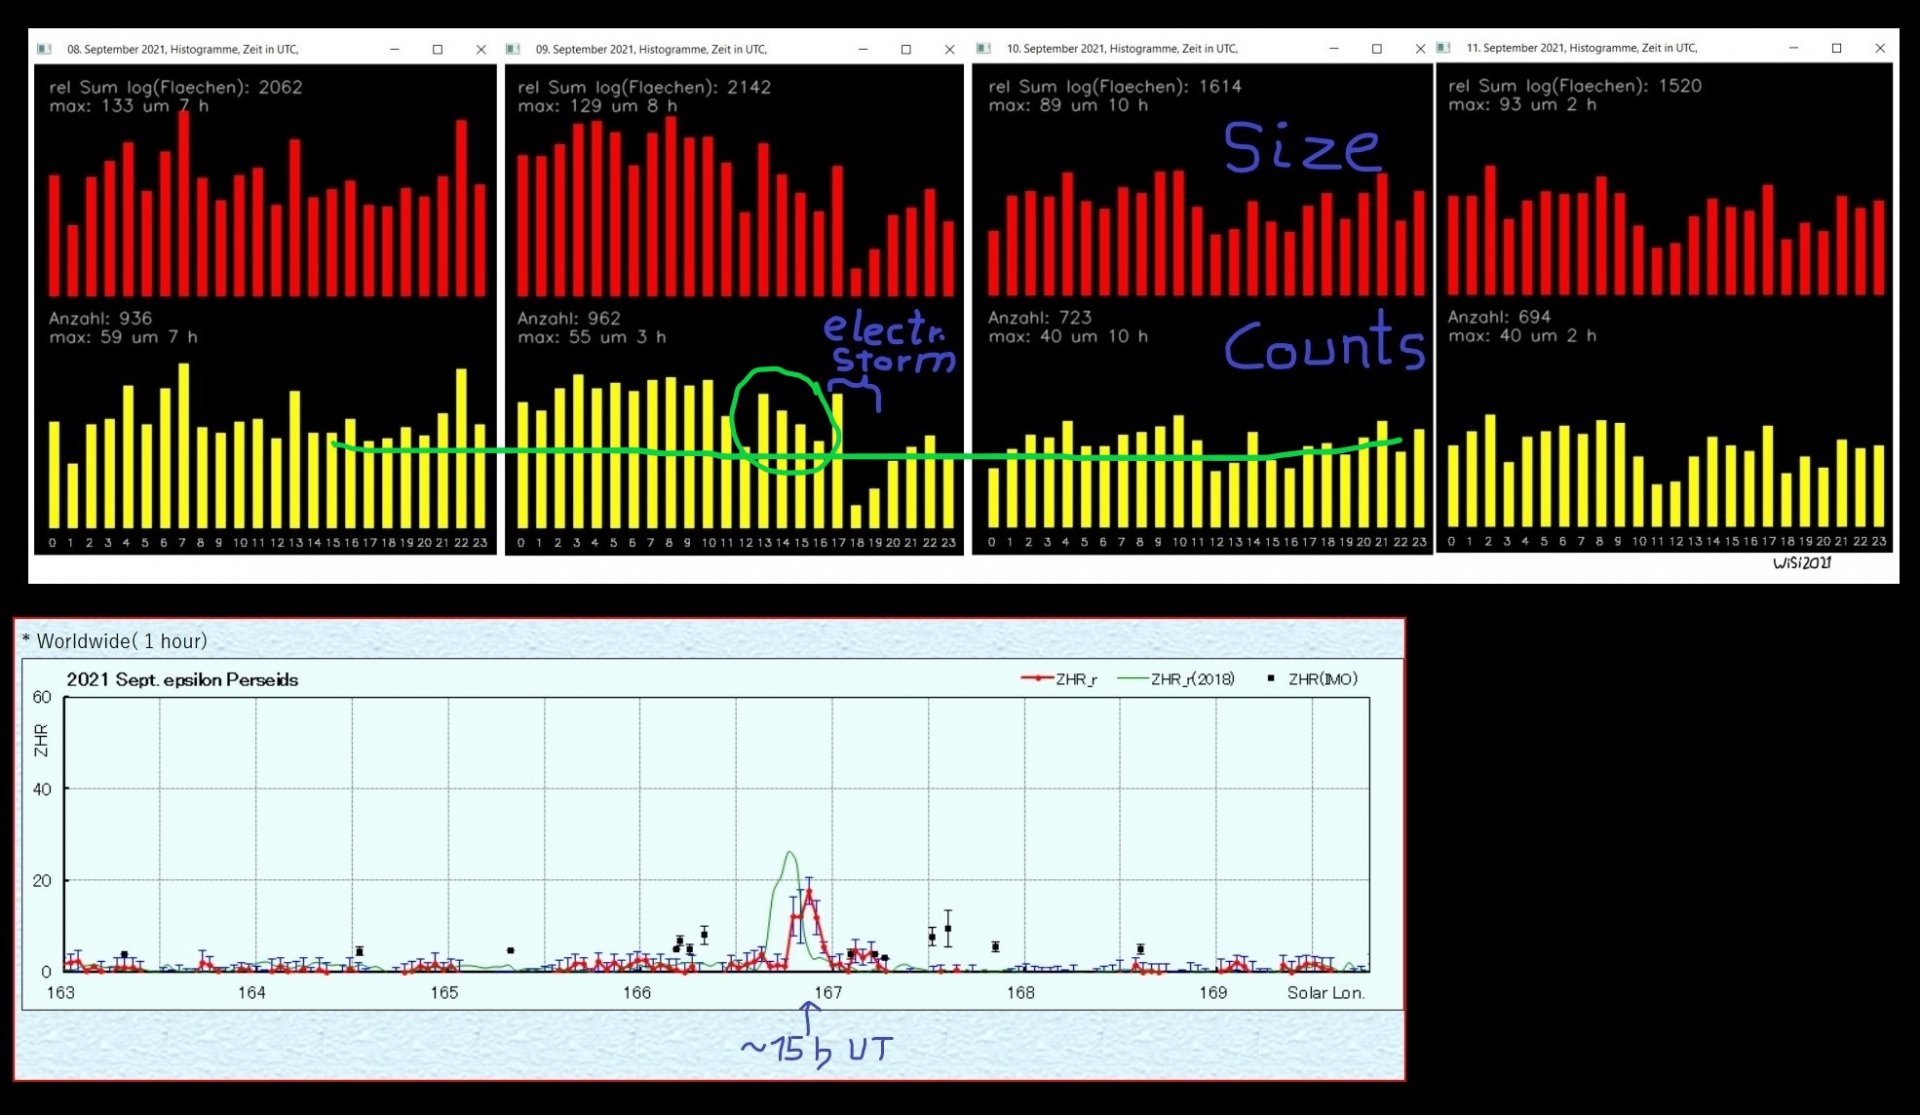
Task: Click the text 'max: 93 um 2 h'
Action: pyautogui.click(x=1523, y=105)
